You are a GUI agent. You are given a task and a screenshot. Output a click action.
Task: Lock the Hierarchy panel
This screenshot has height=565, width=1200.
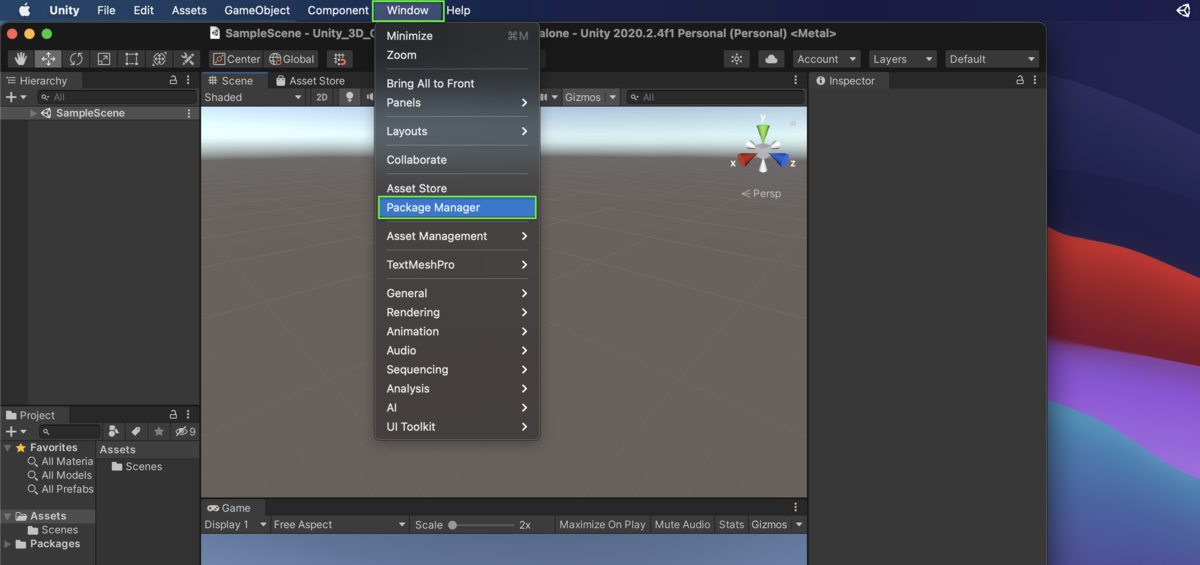click(173, 80)
